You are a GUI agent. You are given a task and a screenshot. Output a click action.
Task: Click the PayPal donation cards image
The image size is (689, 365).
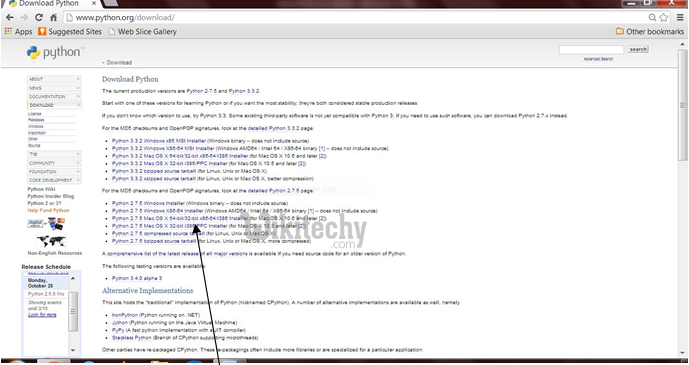pyautogui.click(x=46, y=224)
